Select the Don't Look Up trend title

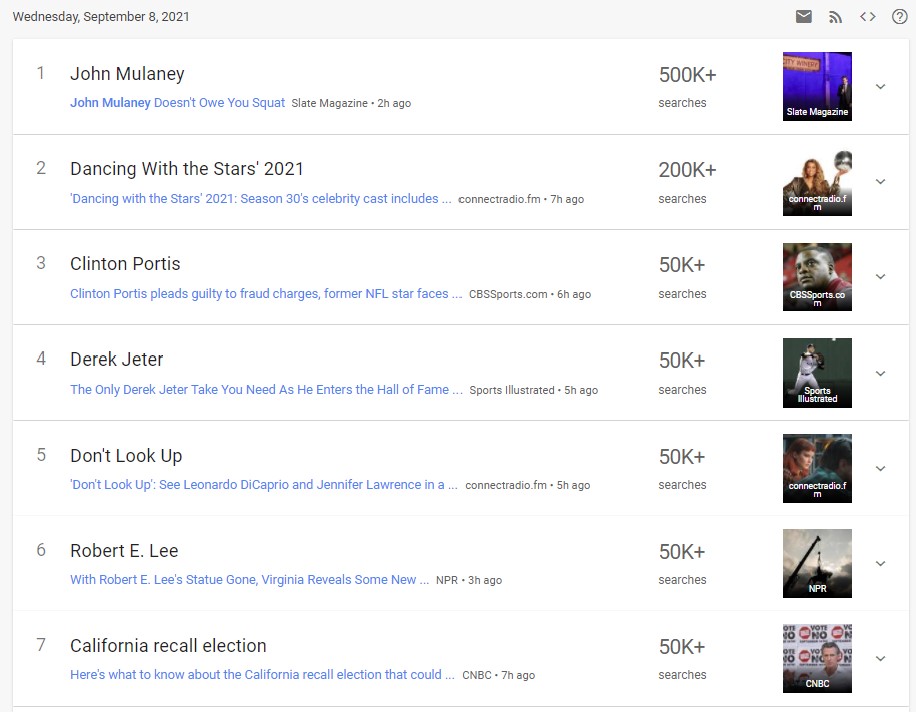click(126, 456)
